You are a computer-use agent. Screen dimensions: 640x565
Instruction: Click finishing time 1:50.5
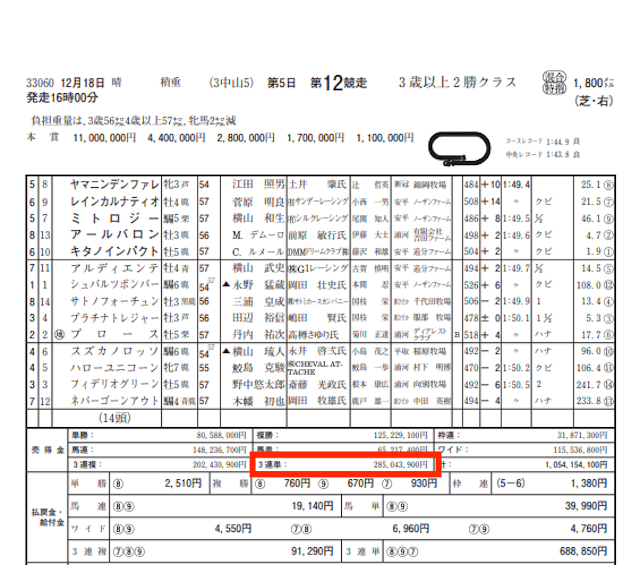[516, 385]
